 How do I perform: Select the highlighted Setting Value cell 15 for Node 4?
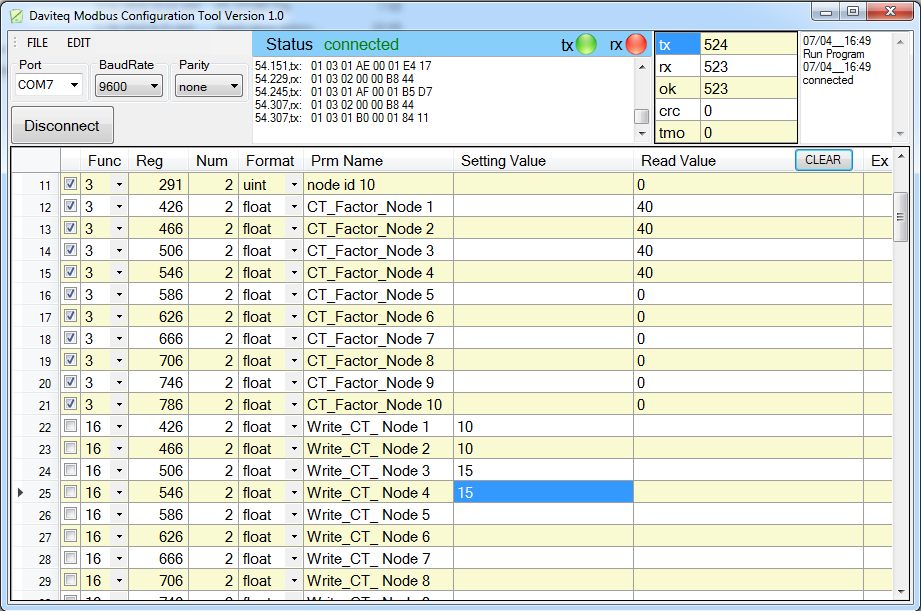coord(543,492)
